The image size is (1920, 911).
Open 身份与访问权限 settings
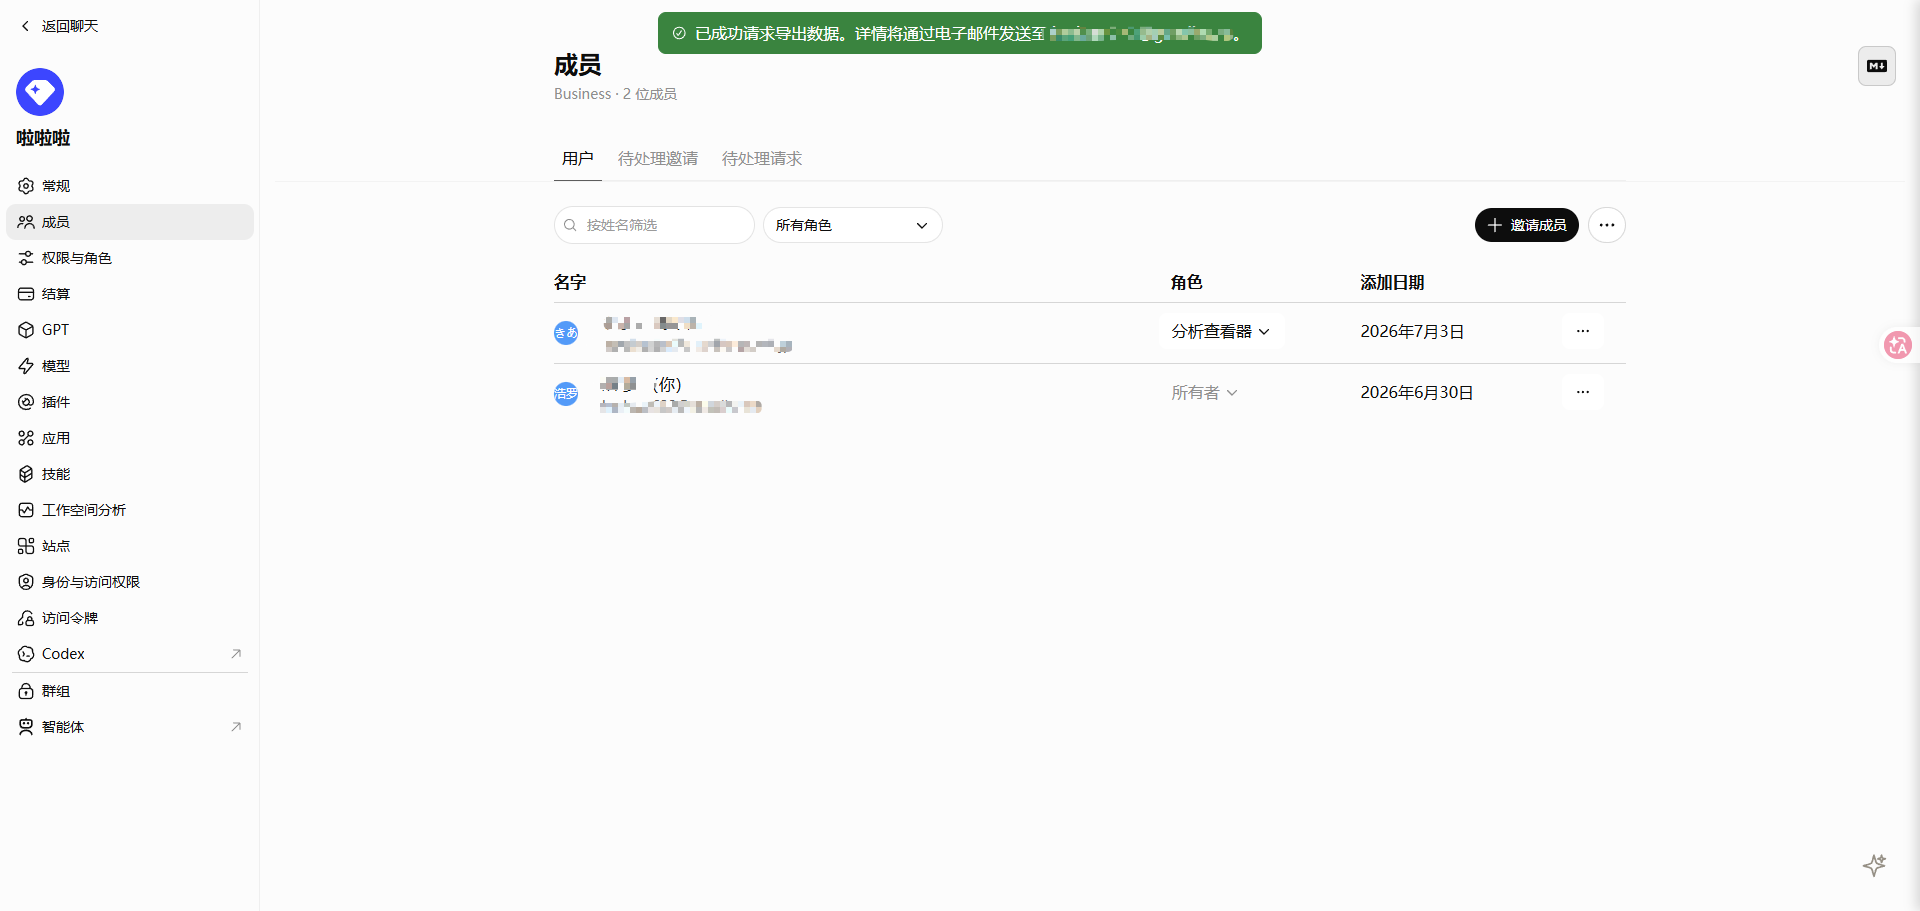tap(130, 582)
